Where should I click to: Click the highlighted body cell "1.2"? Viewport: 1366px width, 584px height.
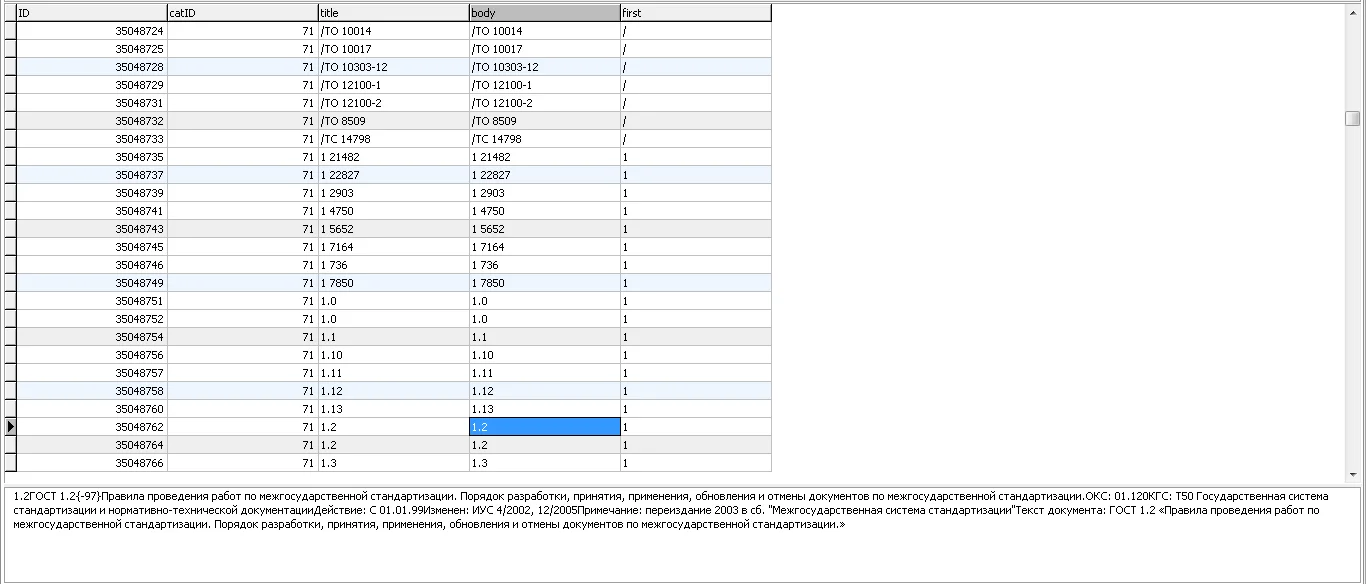[544, 427]
